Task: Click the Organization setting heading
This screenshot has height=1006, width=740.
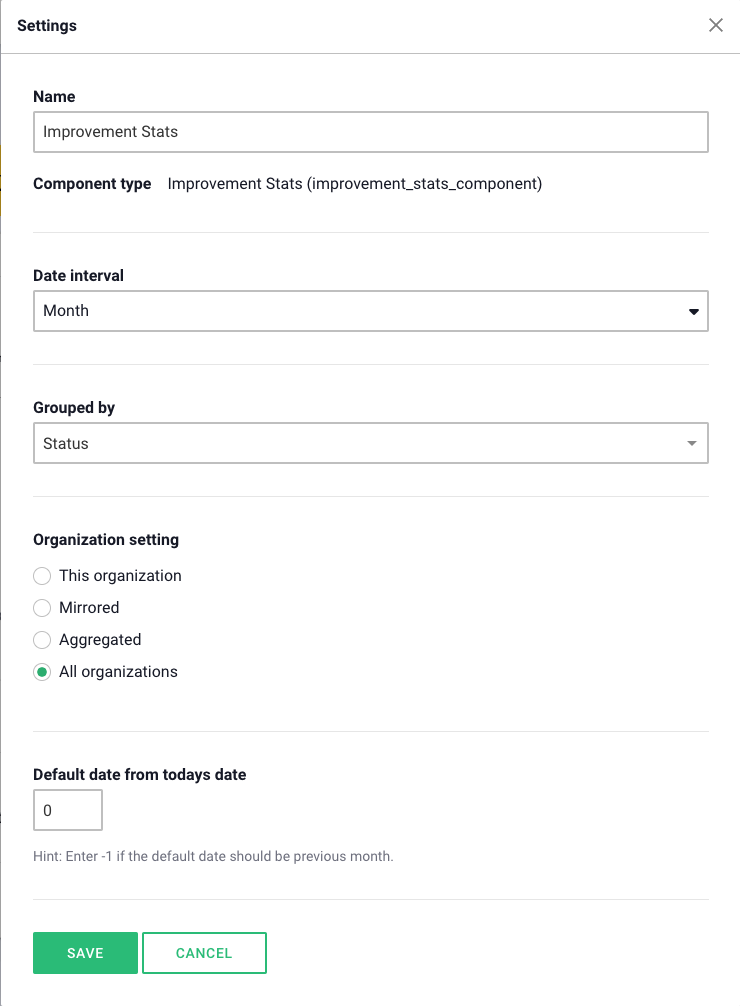Action: 106,540
